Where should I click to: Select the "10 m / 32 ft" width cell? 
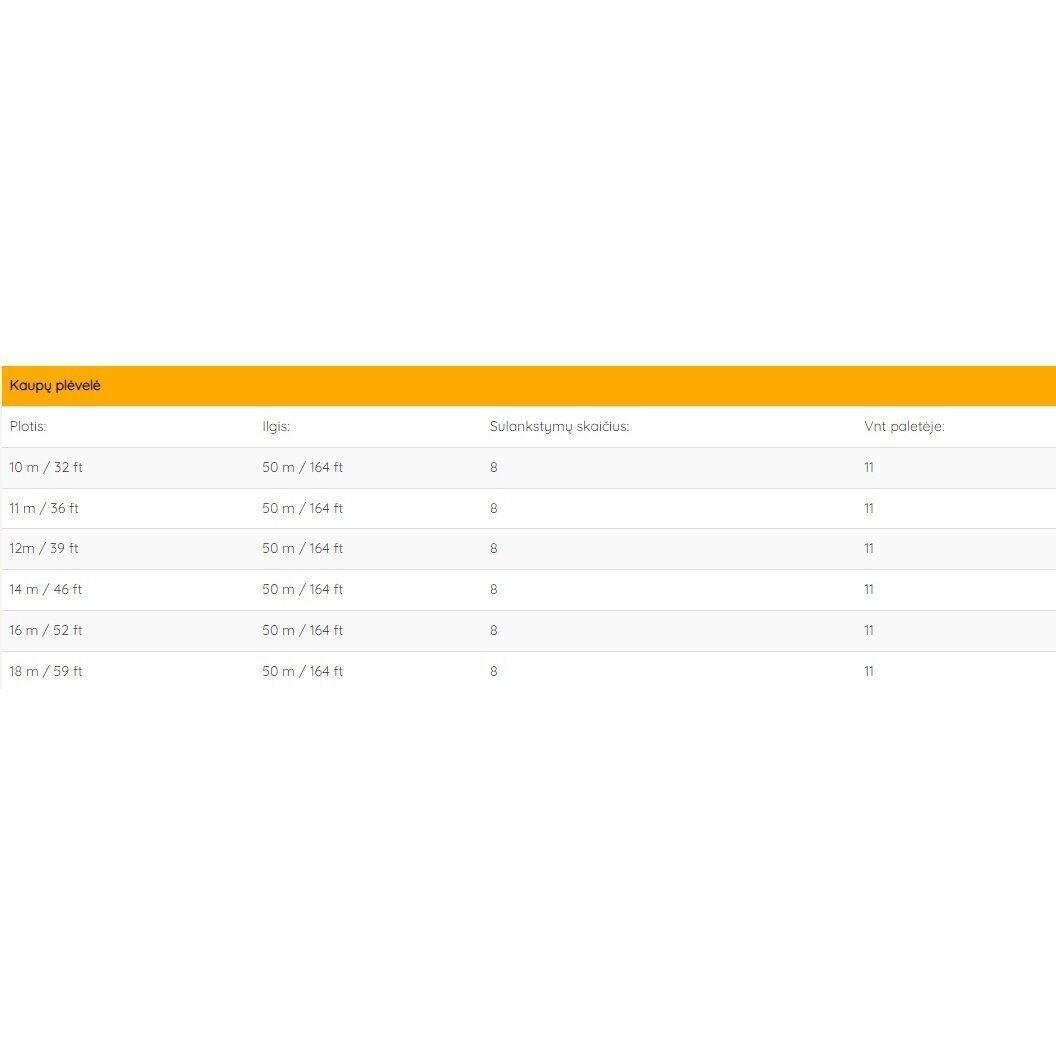[46, 467]
